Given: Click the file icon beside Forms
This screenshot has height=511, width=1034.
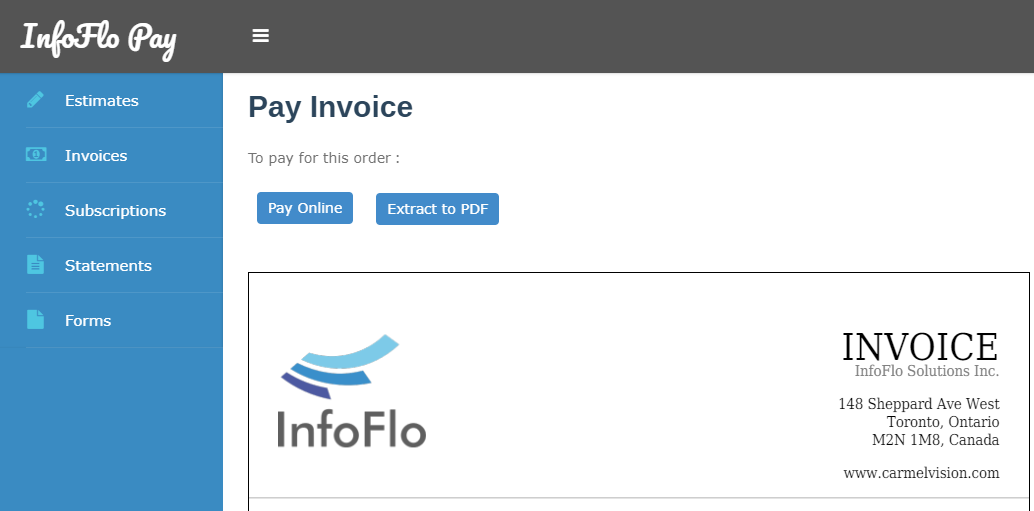Looking at the screenshot, I should 35,319.
